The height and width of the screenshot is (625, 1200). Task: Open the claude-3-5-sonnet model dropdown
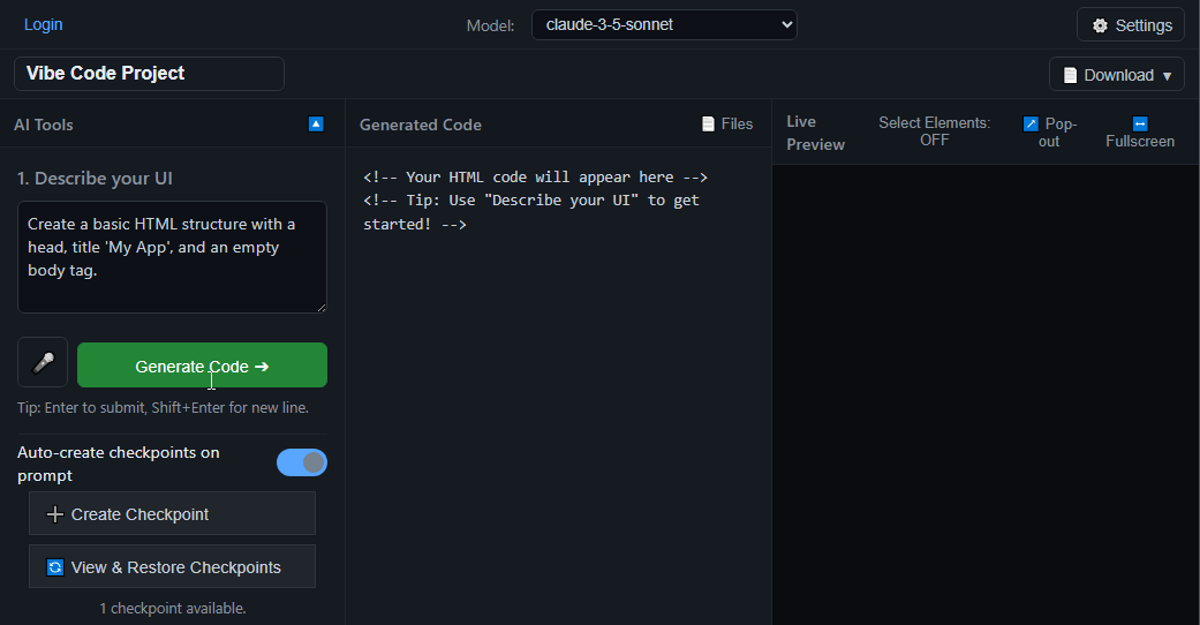pyautogui.click(x=664, y=25)
